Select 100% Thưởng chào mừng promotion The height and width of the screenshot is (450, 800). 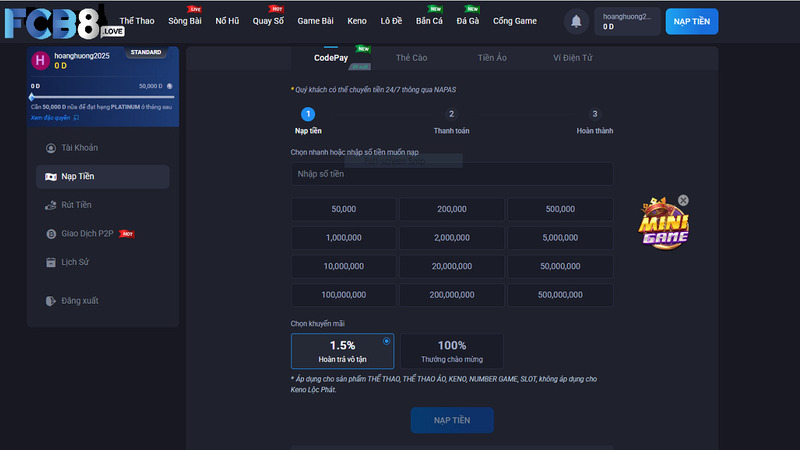452,351
